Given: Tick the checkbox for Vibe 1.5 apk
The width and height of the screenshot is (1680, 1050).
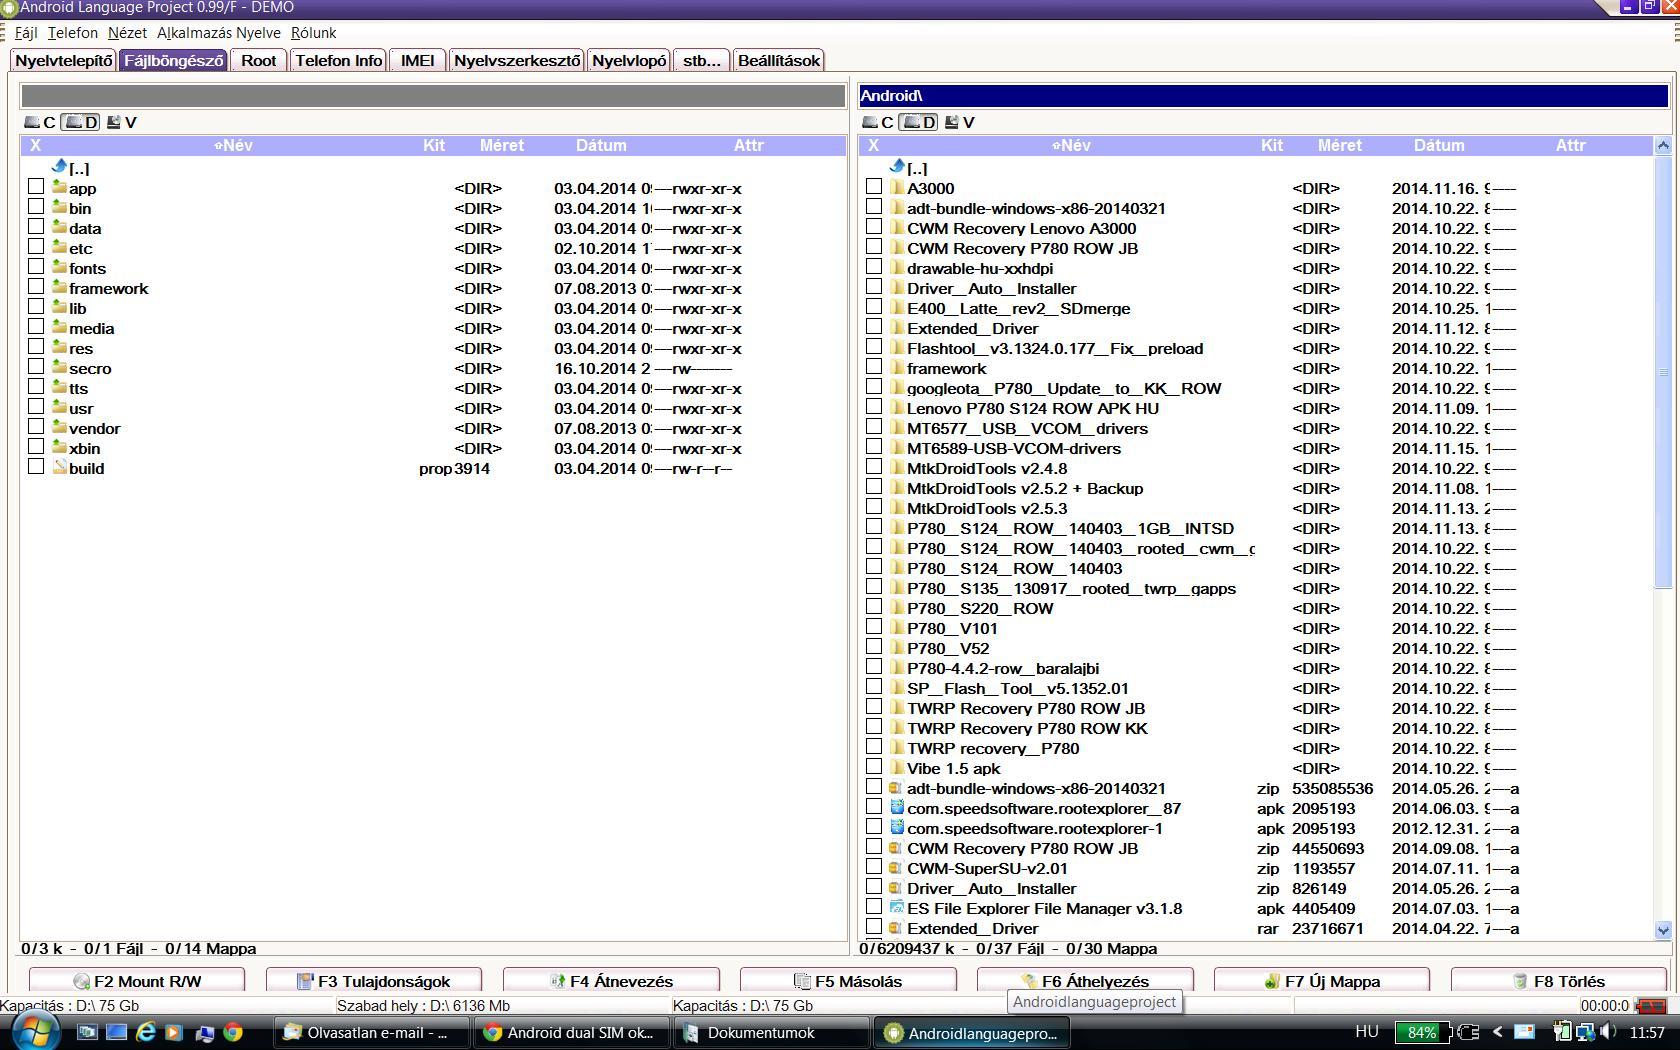Looking at the screenshot, I should point(874,767).
